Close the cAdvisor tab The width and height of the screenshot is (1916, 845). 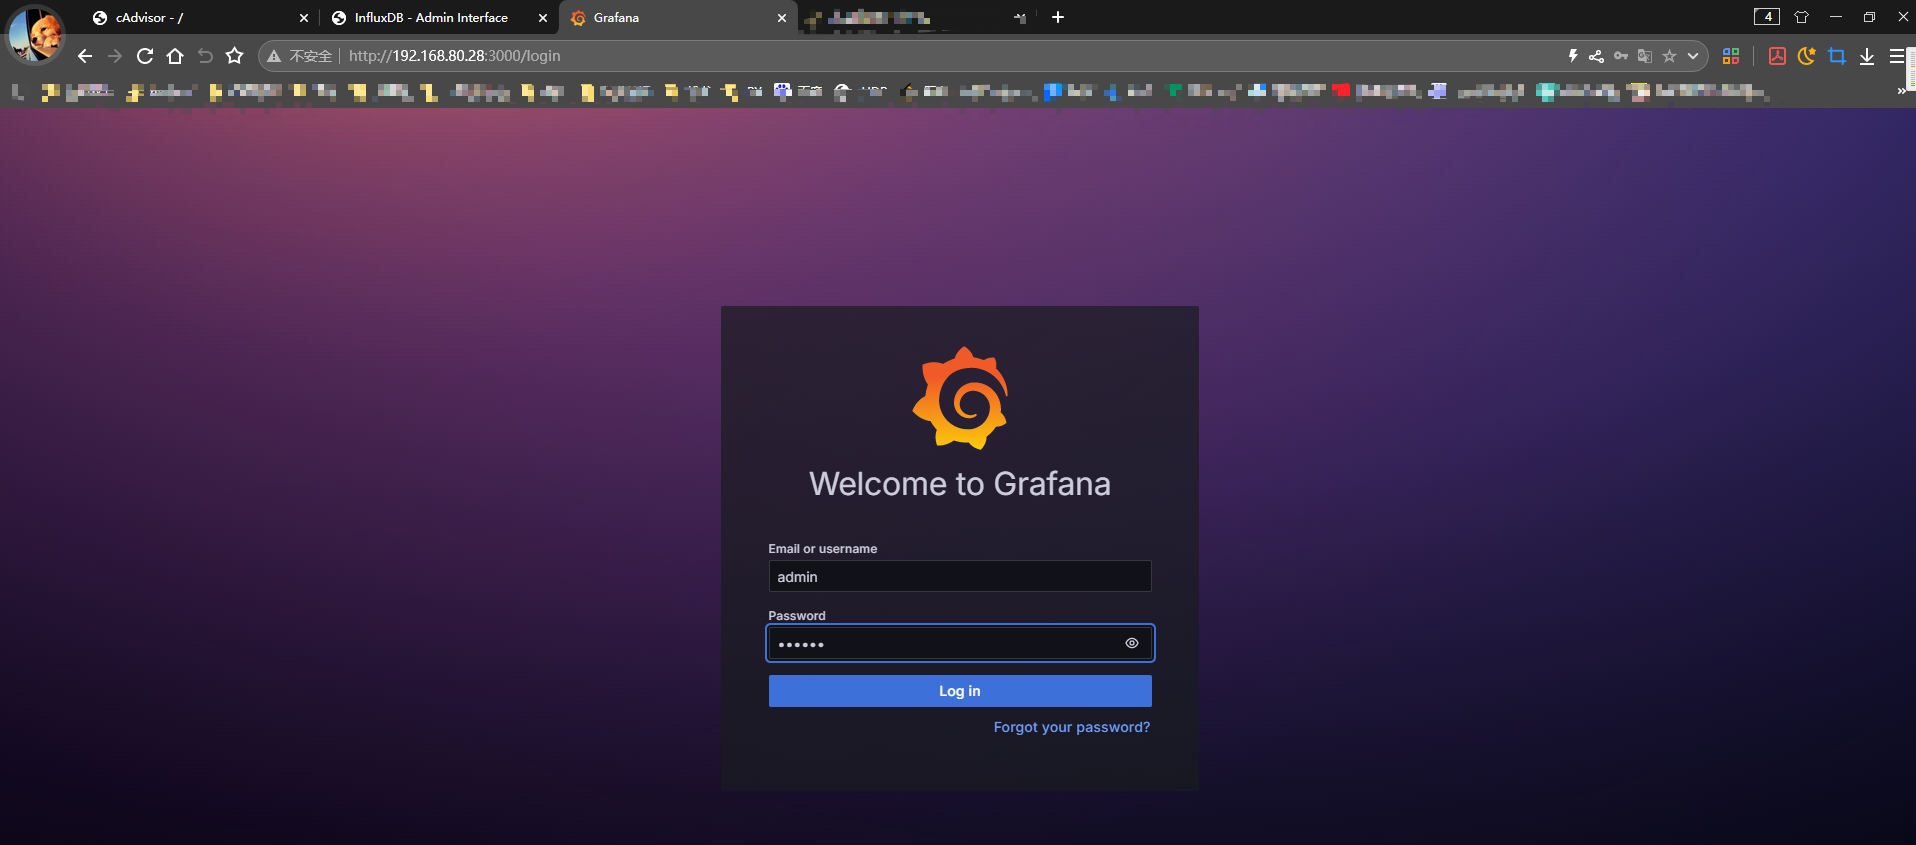click(304, 18)
